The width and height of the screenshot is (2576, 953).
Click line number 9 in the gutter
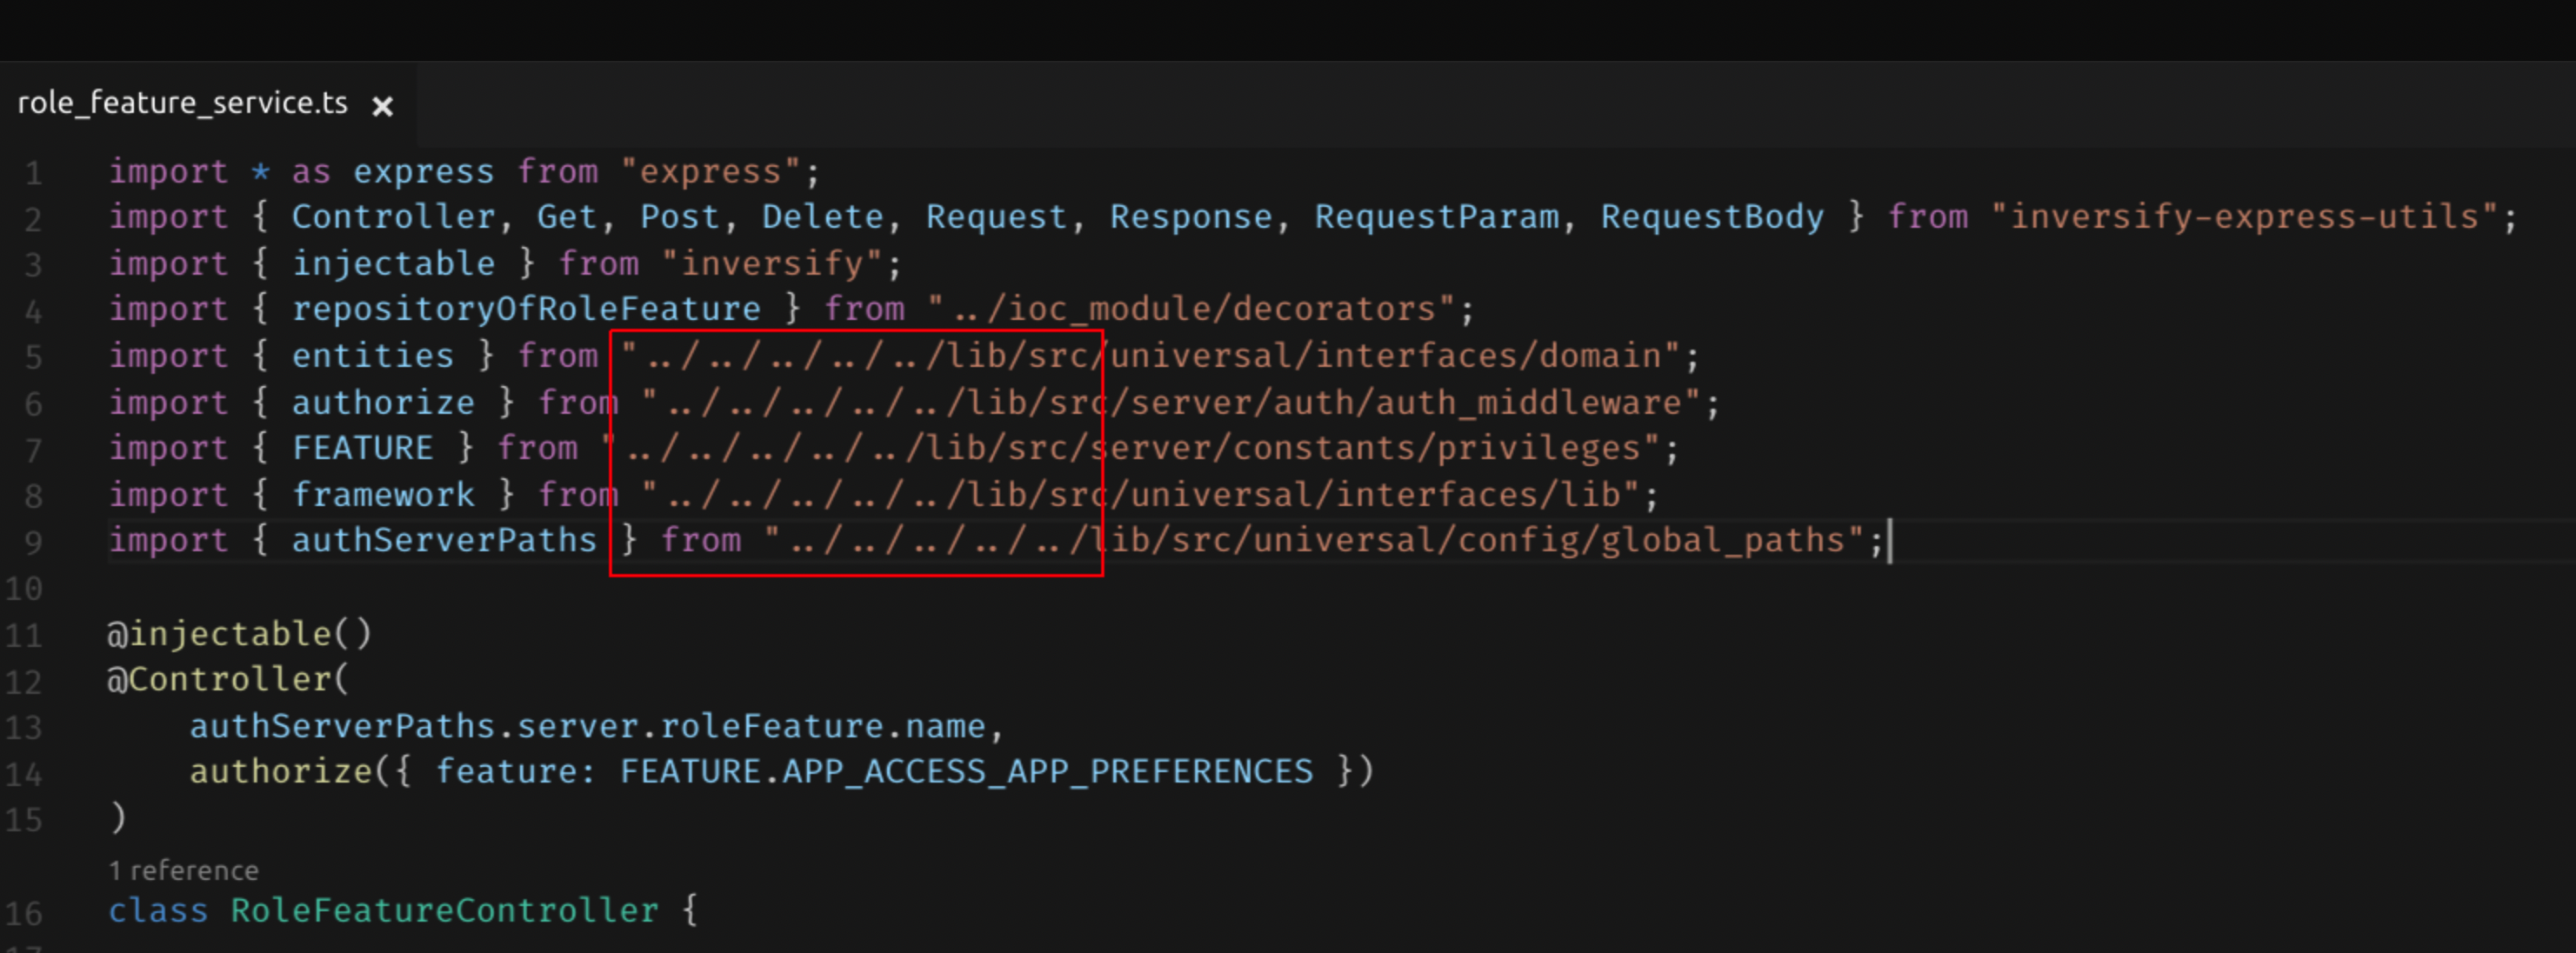(33, 543)
